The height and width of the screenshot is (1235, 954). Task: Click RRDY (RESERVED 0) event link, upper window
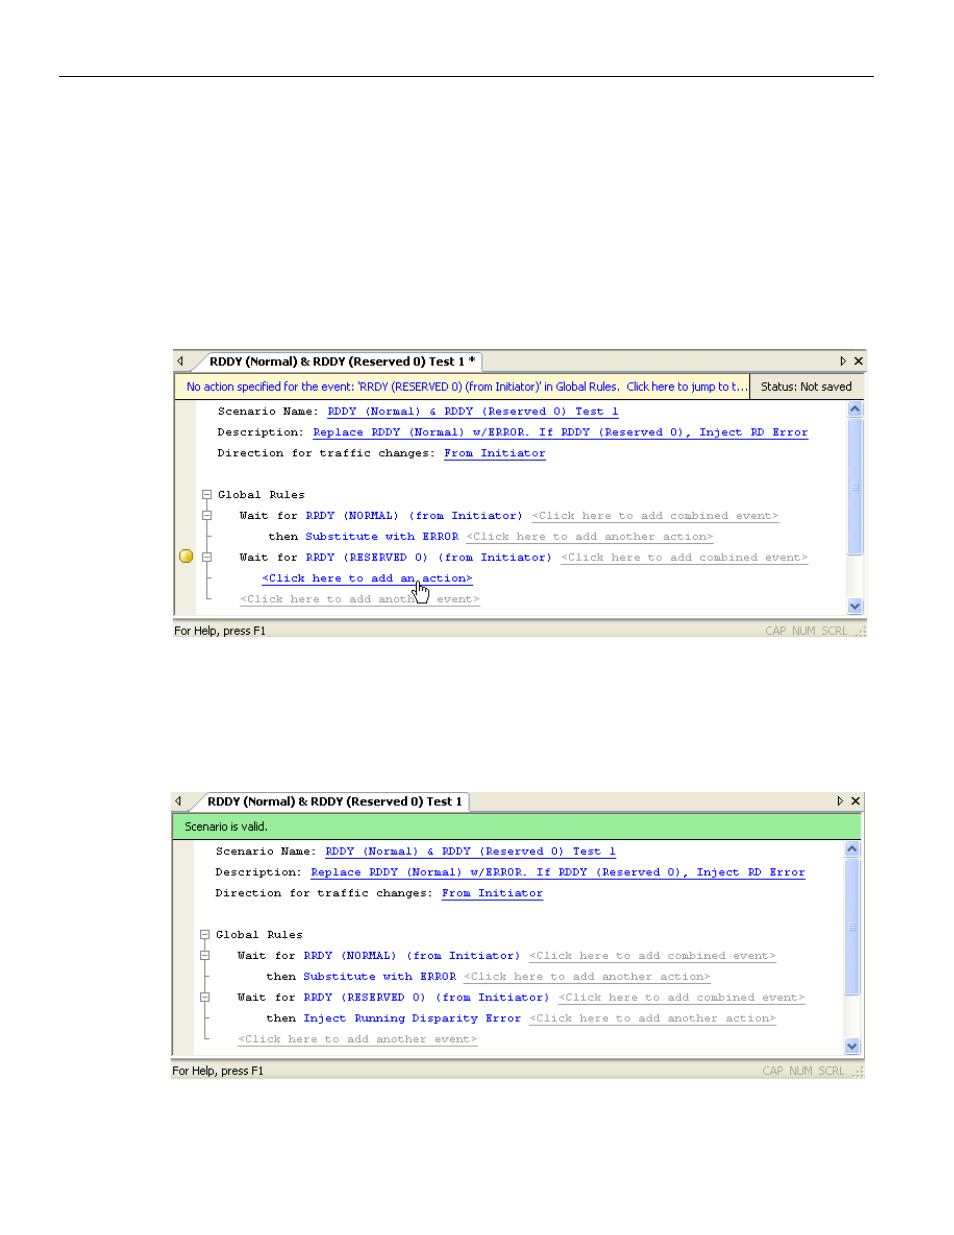point(367,557)
